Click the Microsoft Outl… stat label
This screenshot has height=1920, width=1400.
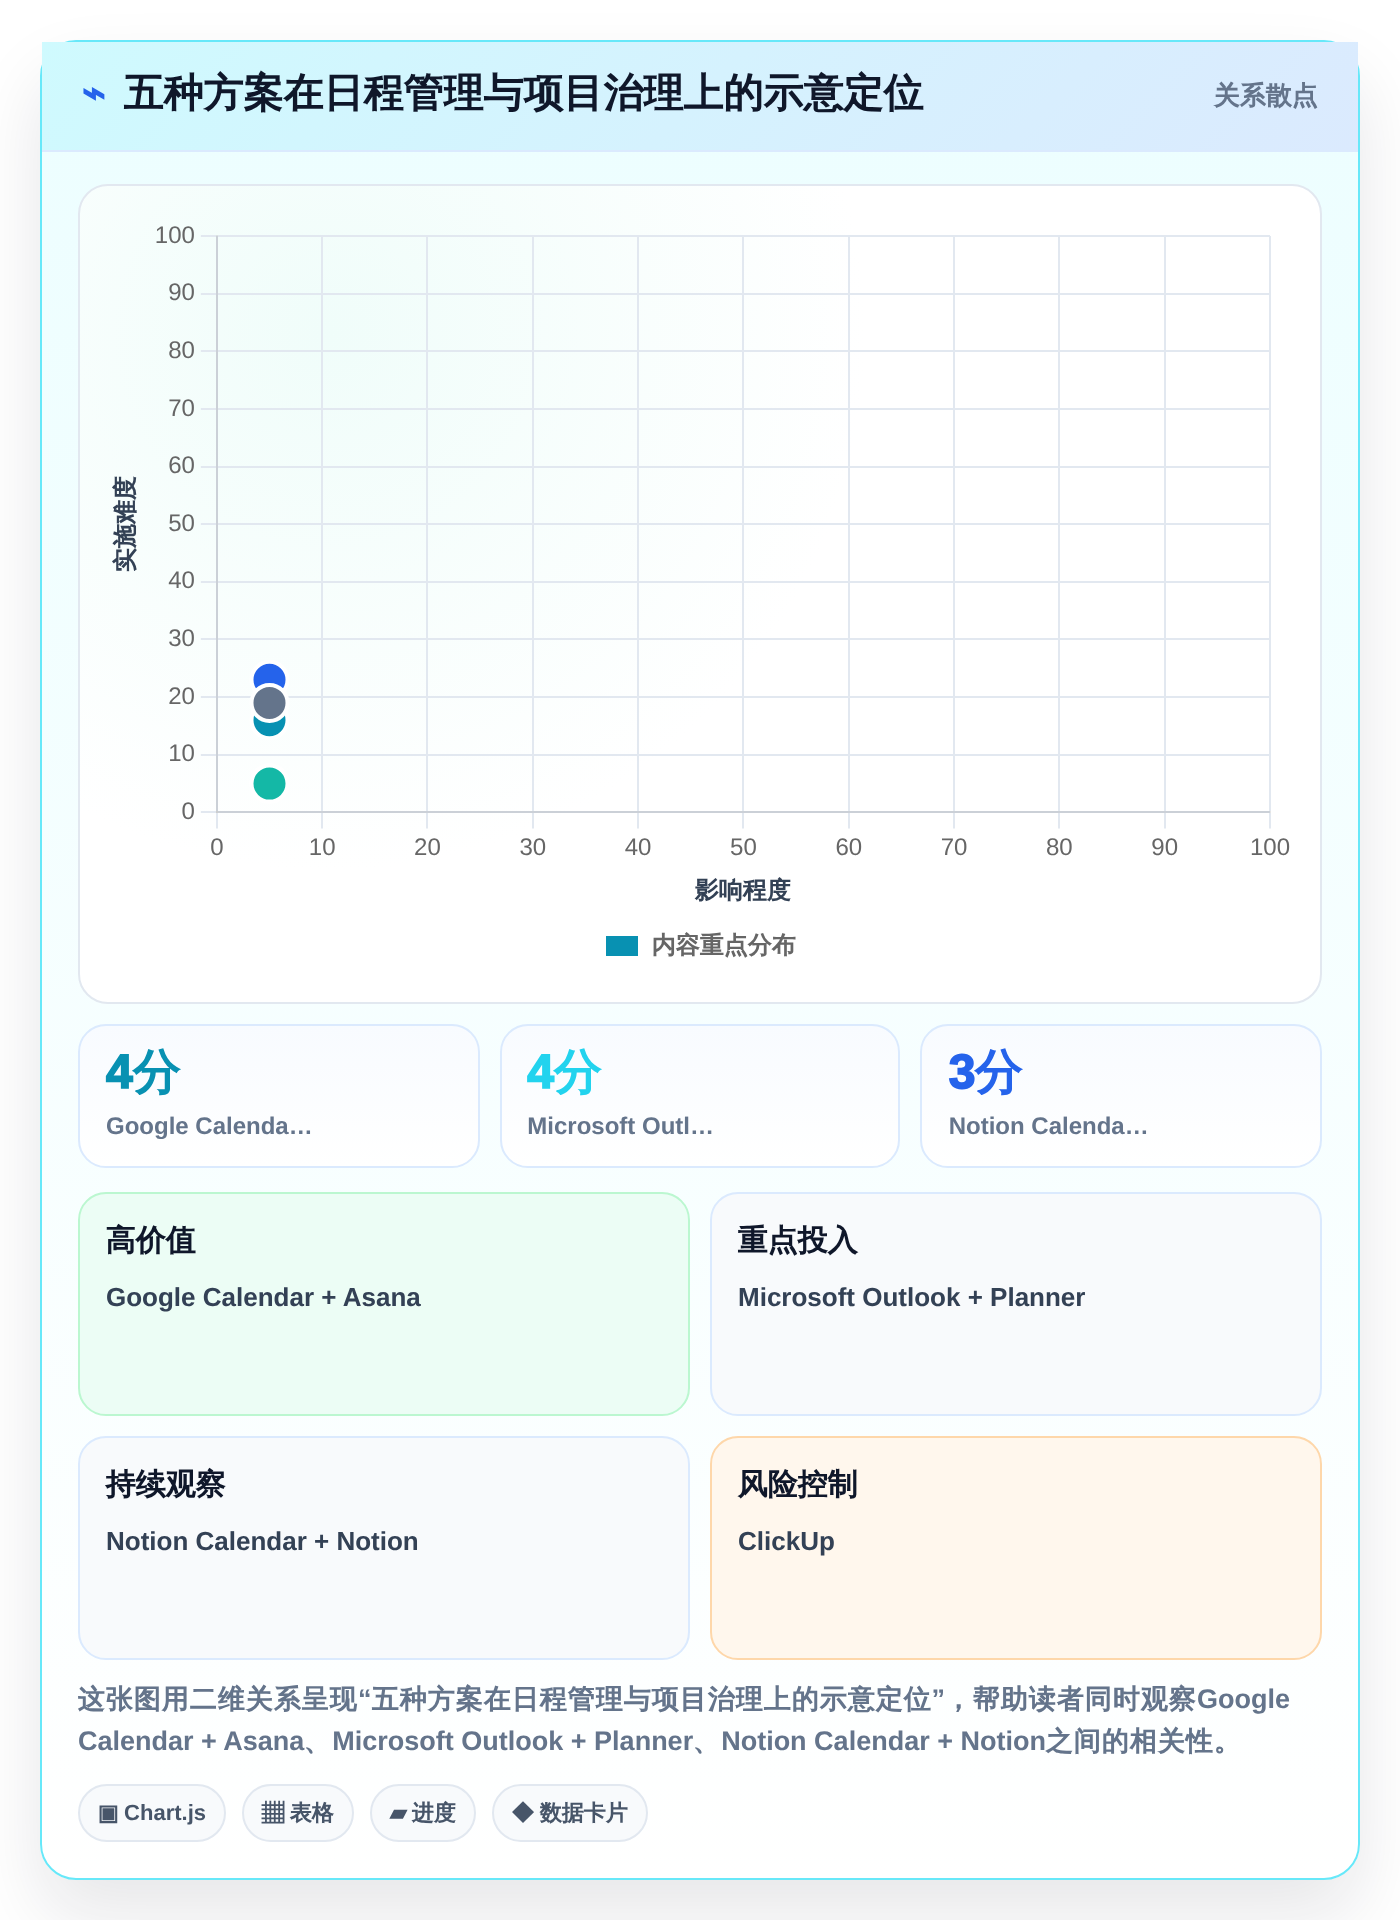point(620,1126)
